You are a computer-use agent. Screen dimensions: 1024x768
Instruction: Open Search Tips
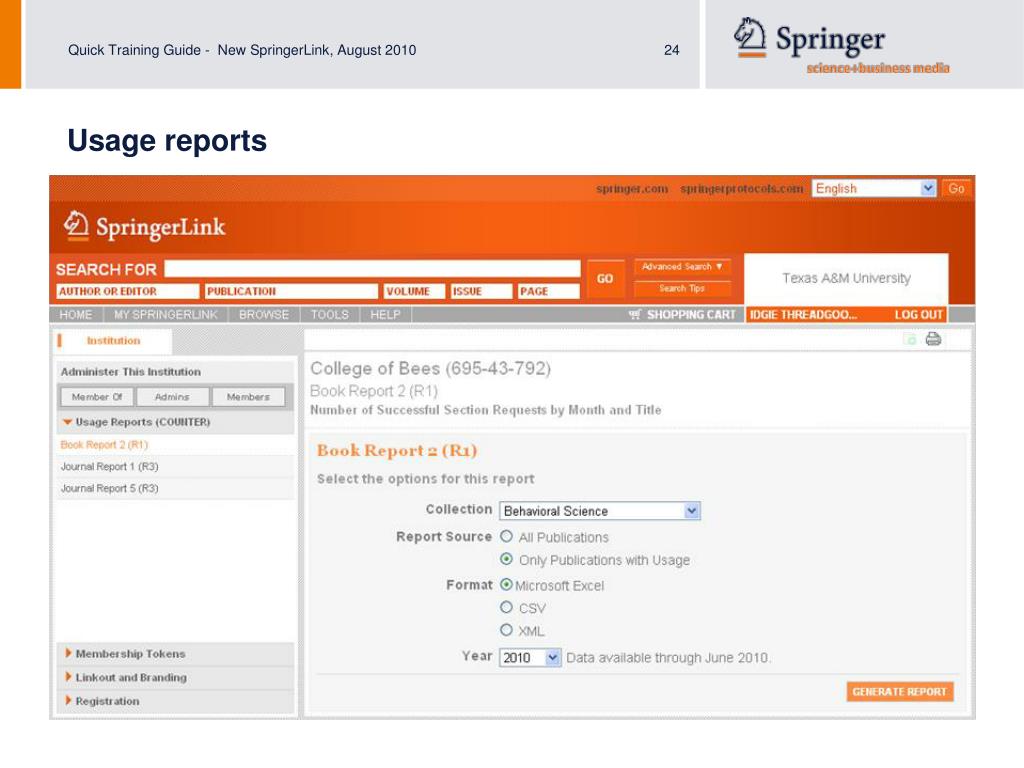(682, 288)
